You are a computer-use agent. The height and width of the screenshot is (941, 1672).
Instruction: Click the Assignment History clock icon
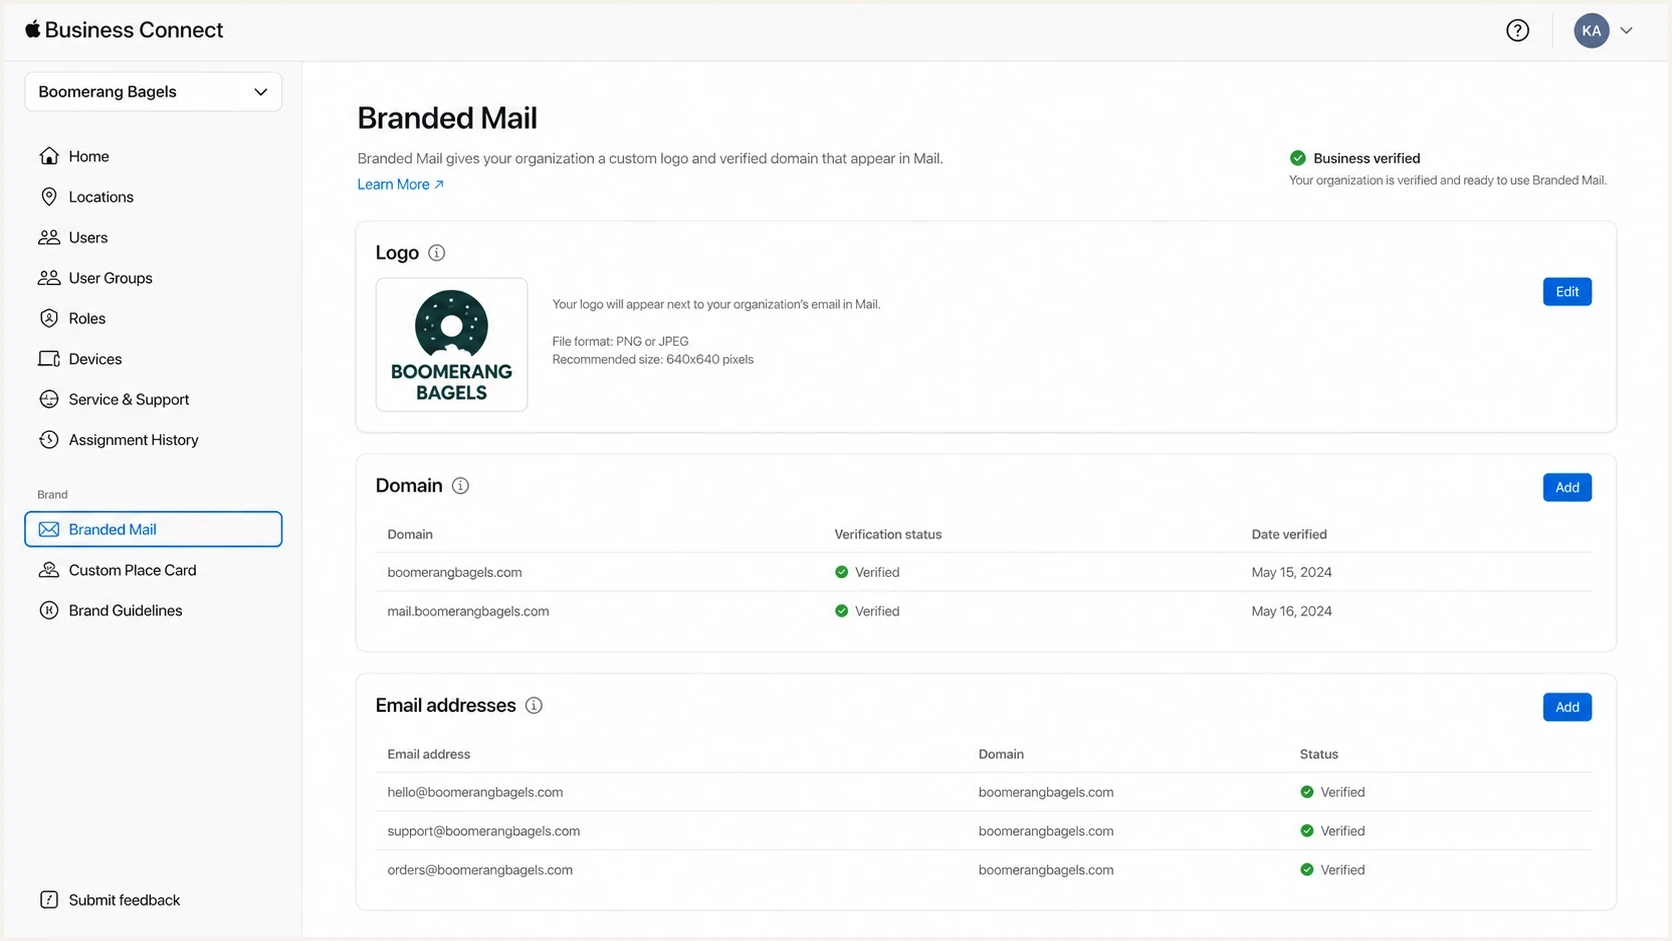49,440
